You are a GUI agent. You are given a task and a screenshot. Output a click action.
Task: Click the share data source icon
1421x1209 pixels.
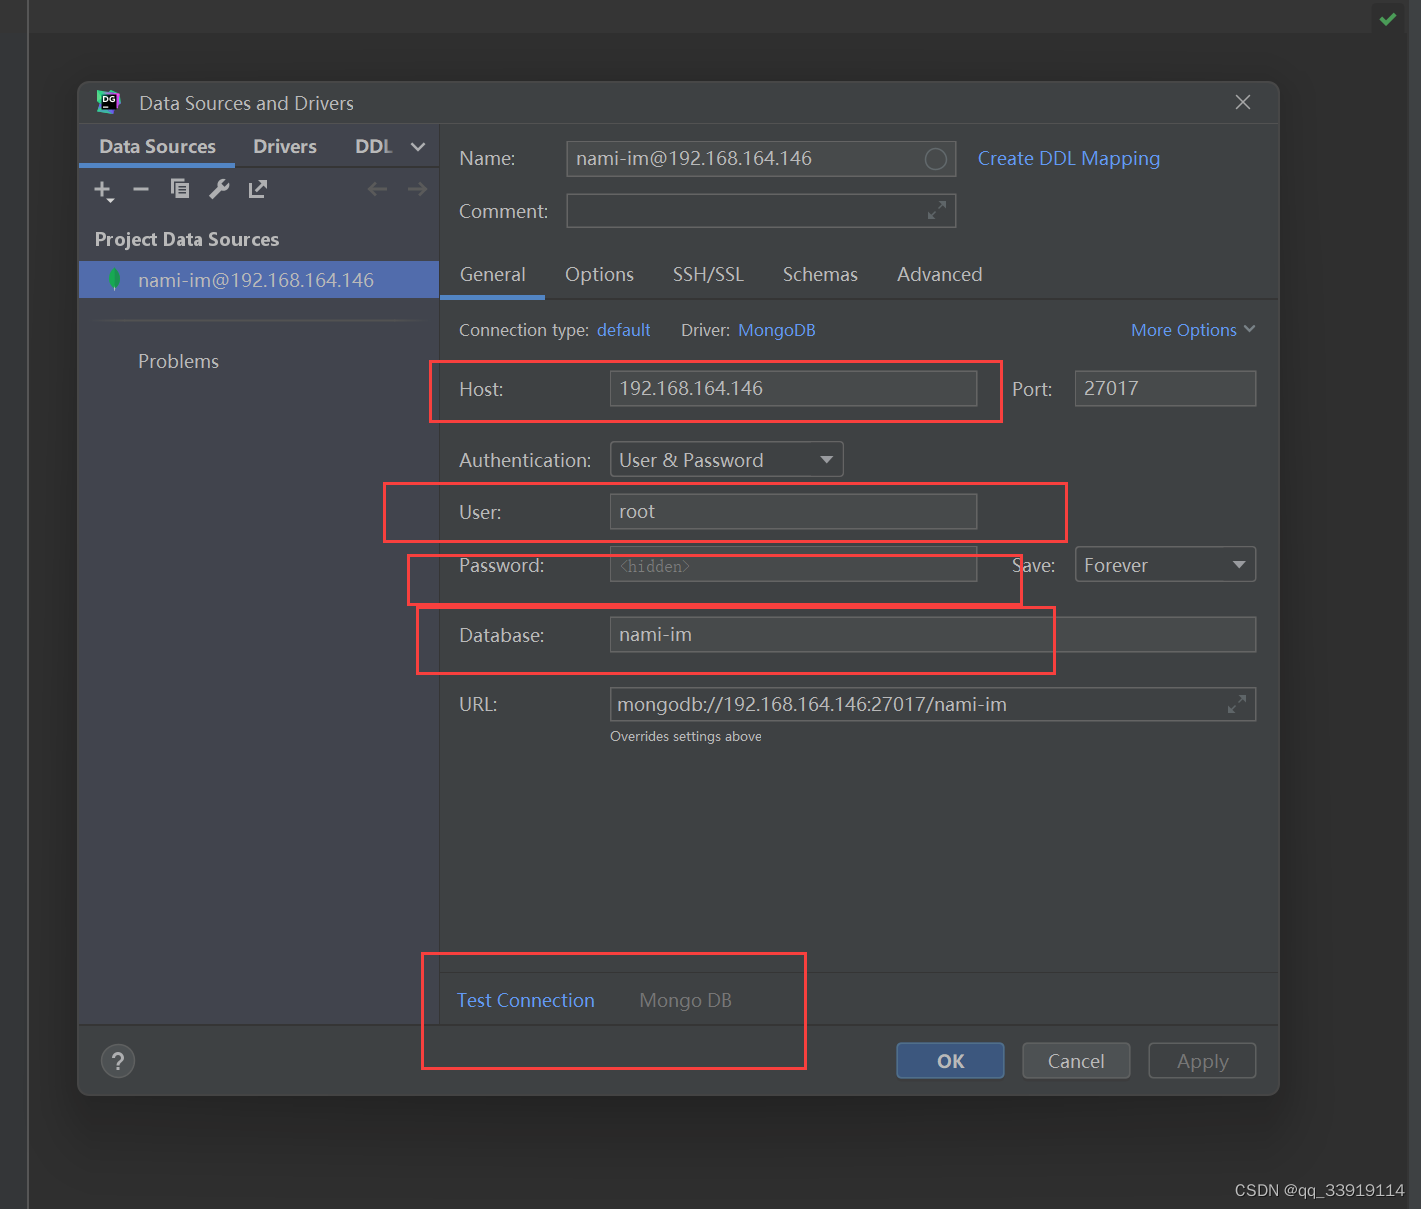tap(257, 189)
